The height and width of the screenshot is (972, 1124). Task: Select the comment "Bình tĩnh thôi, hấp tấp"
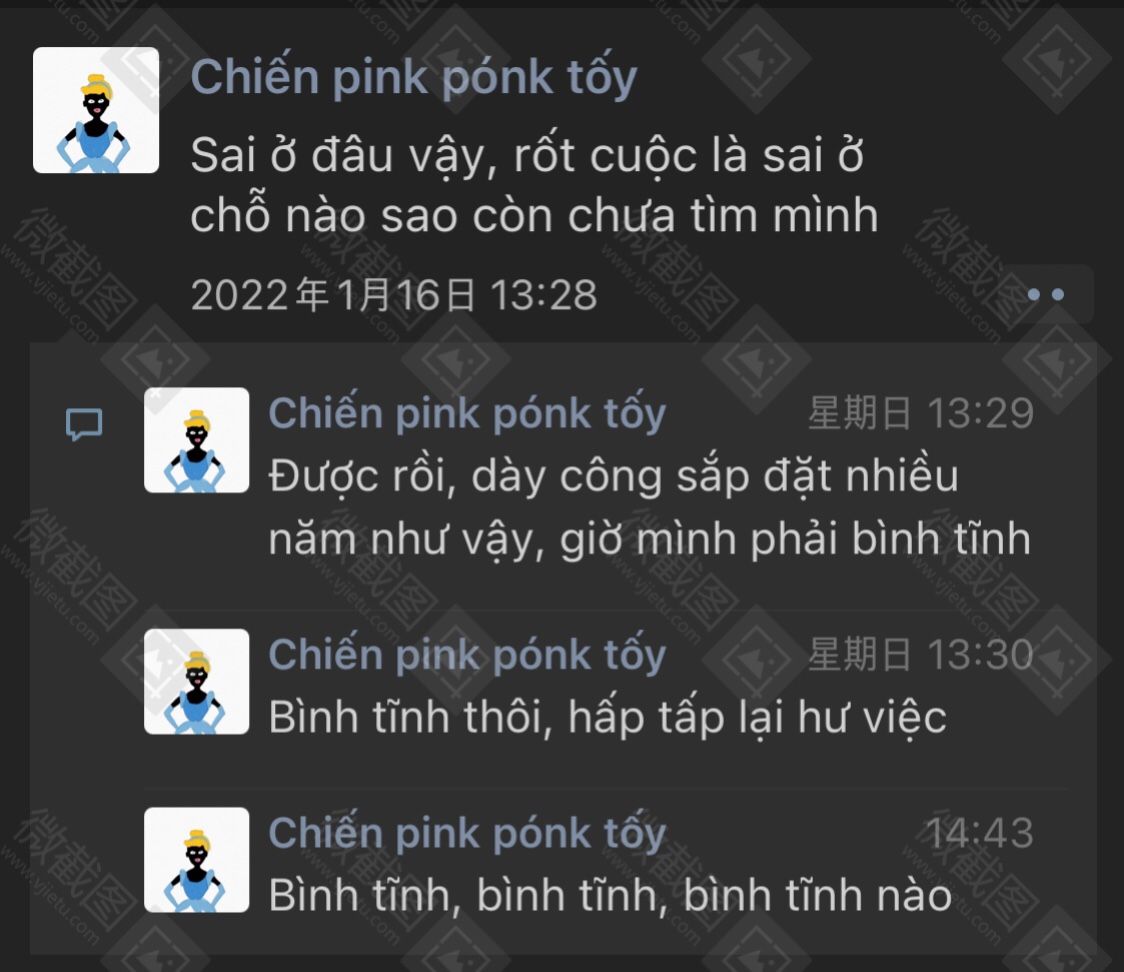click(607, 718)
